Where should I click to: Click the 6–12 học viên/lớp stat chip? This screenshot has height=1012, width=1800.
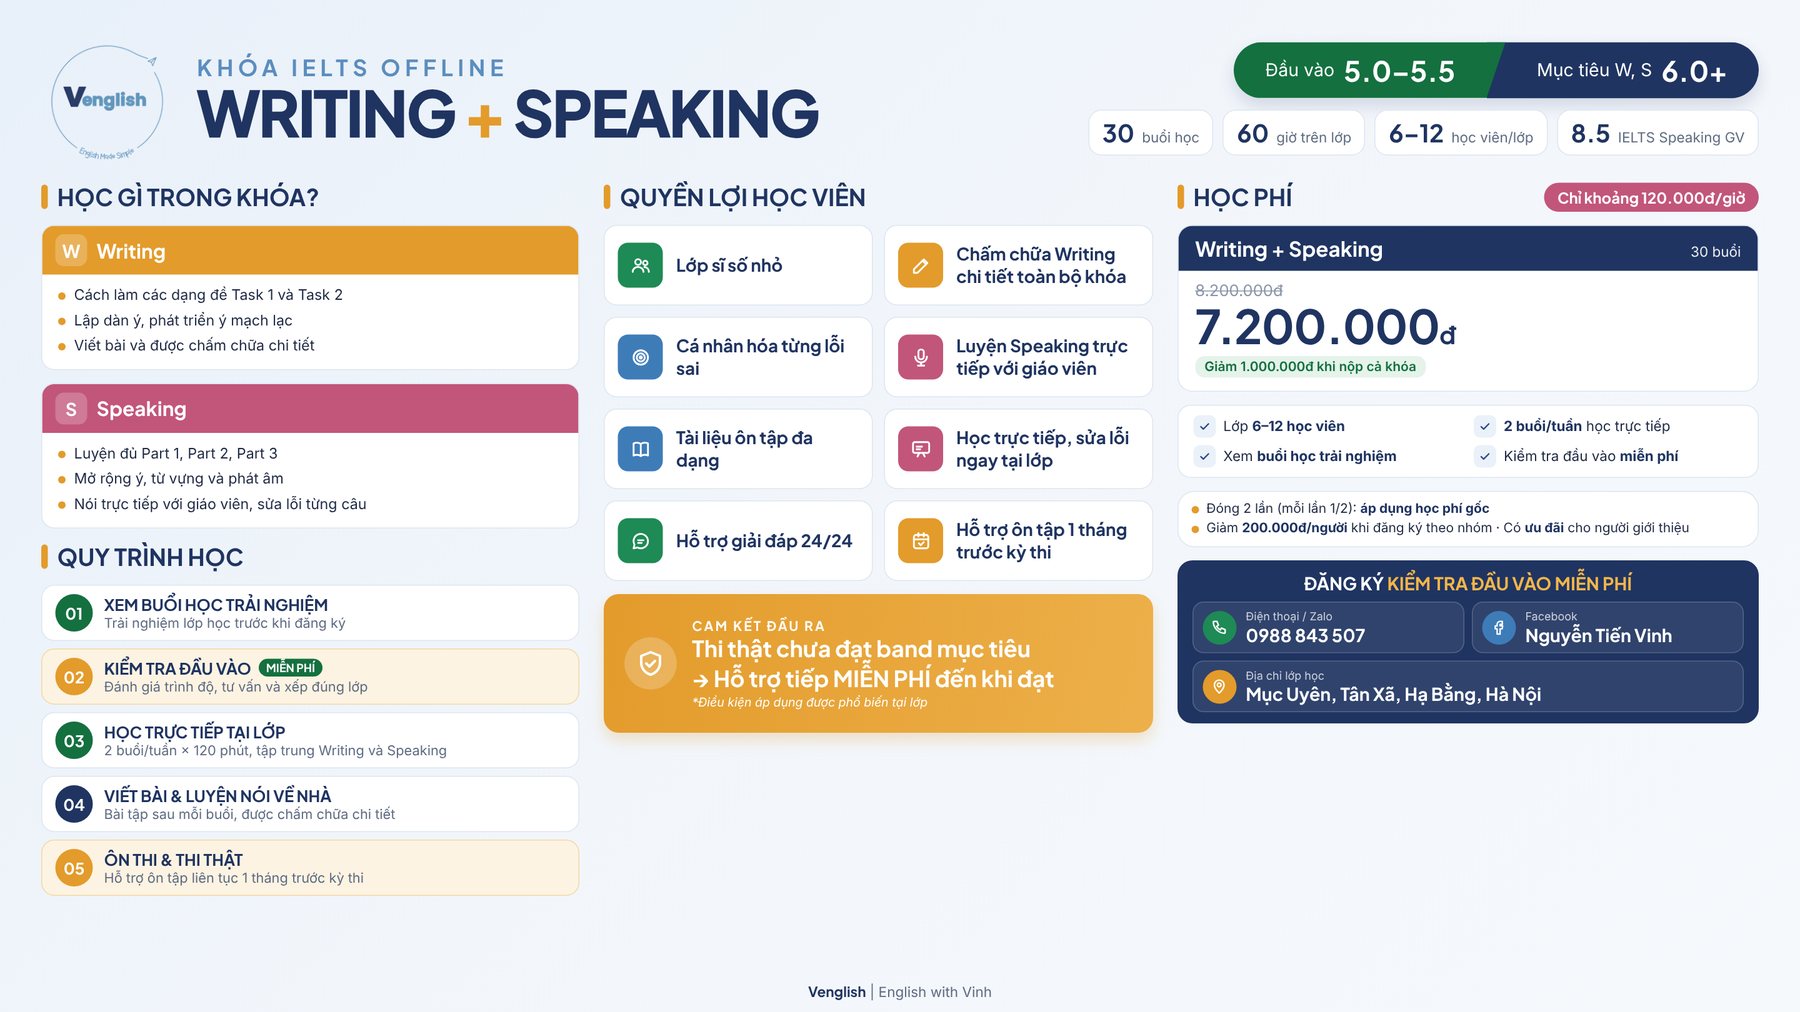coord(1461,134)
